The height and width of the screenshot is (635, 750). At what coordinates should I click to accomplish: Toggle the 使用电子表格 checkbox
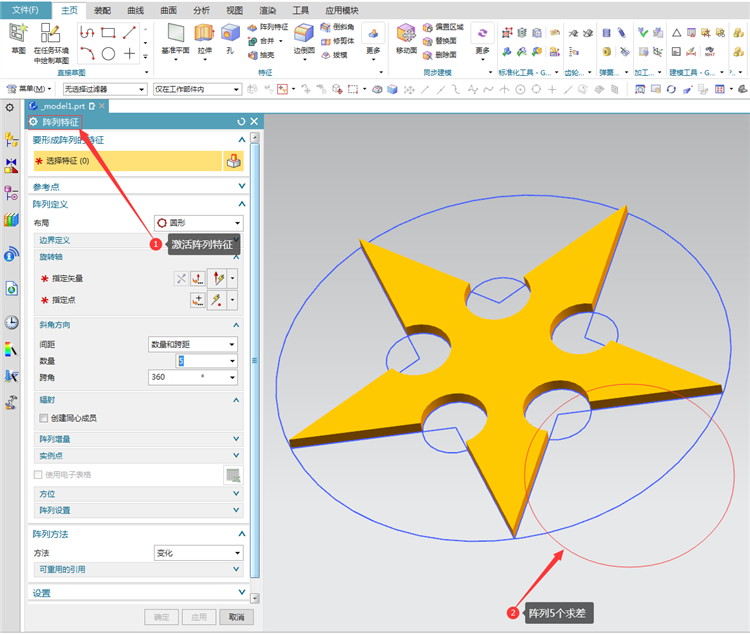(x=38, y=475)
